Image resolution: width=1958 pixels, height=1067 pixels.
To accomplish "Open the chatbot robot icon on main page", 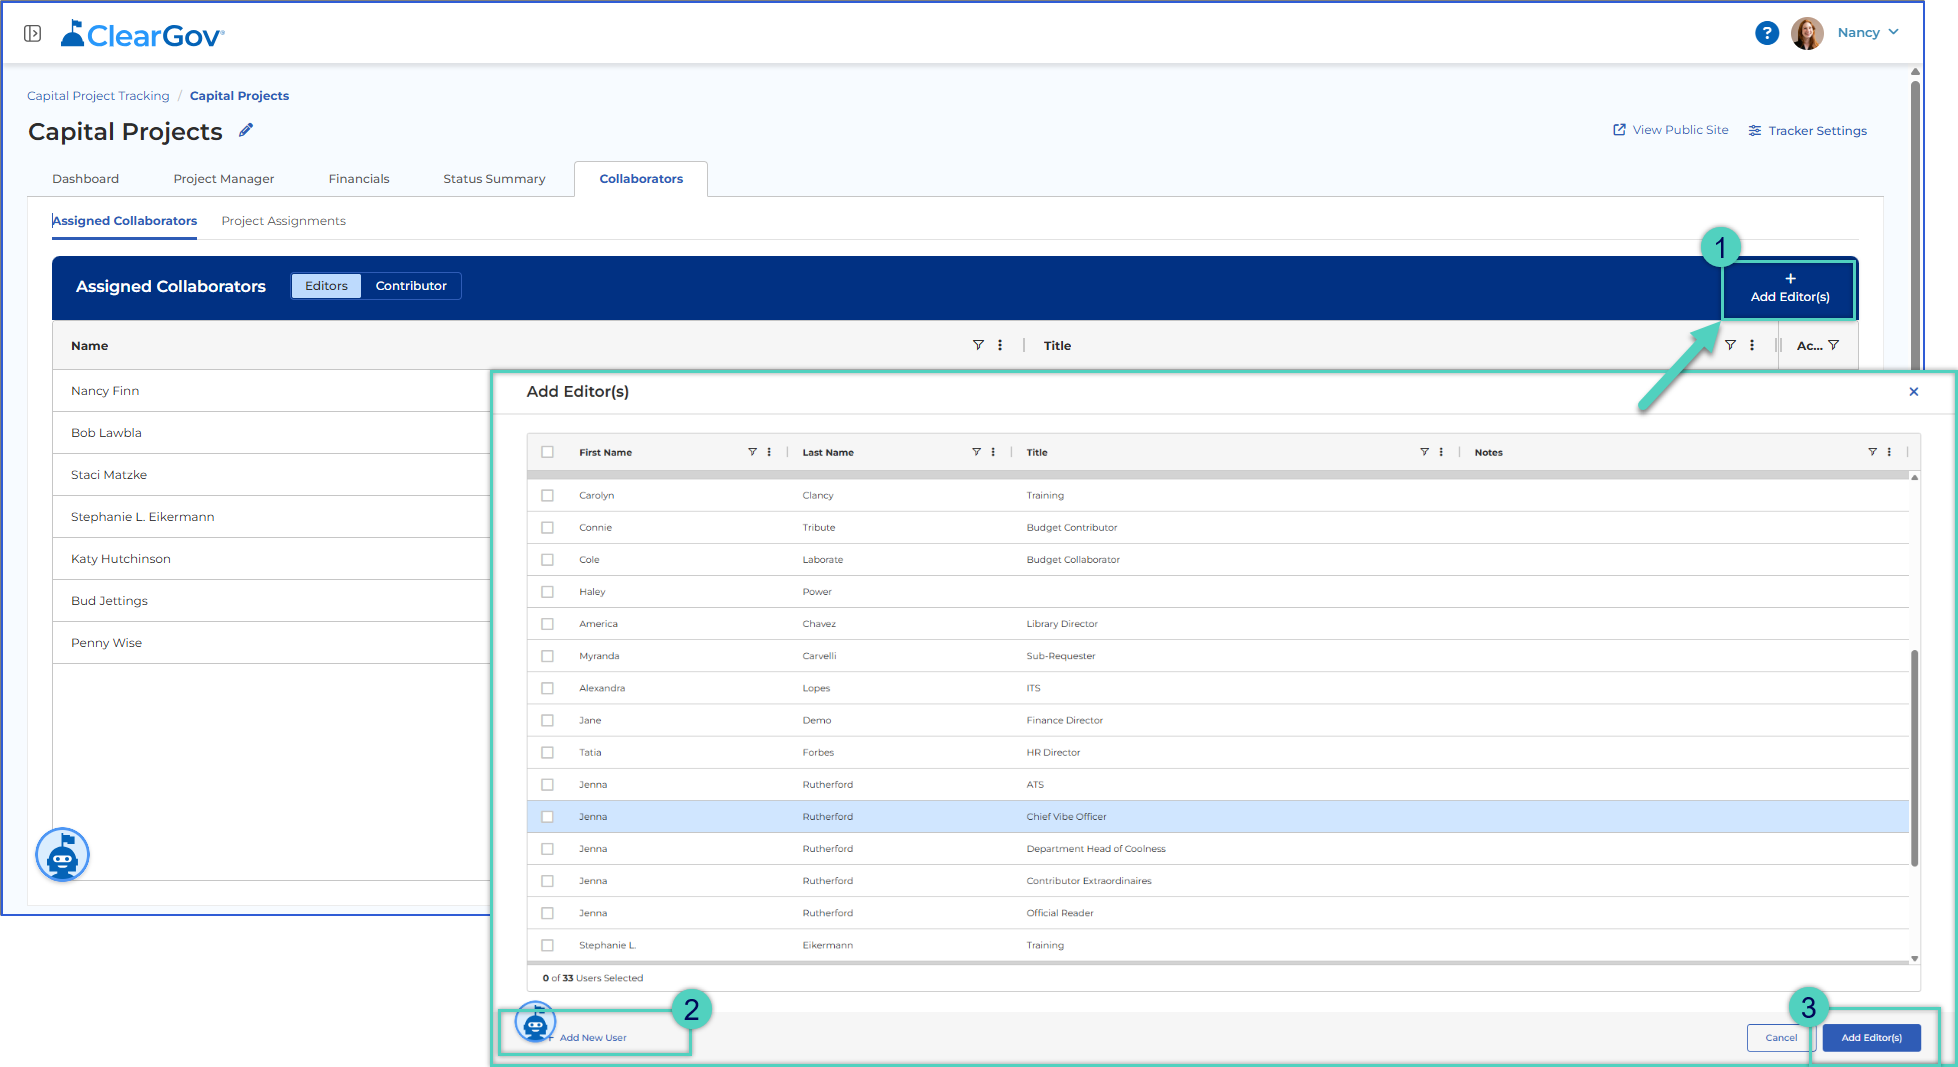I will pos(63,855).
